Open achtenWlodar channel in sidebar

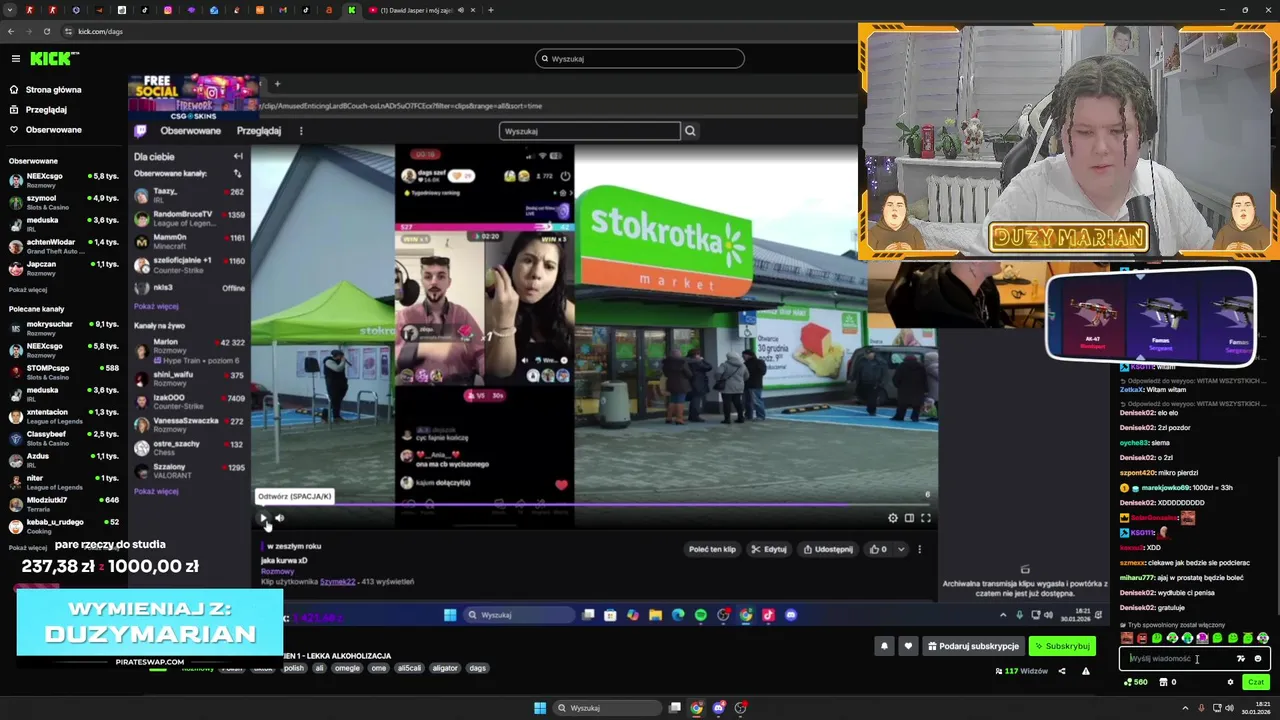[64, 246]
